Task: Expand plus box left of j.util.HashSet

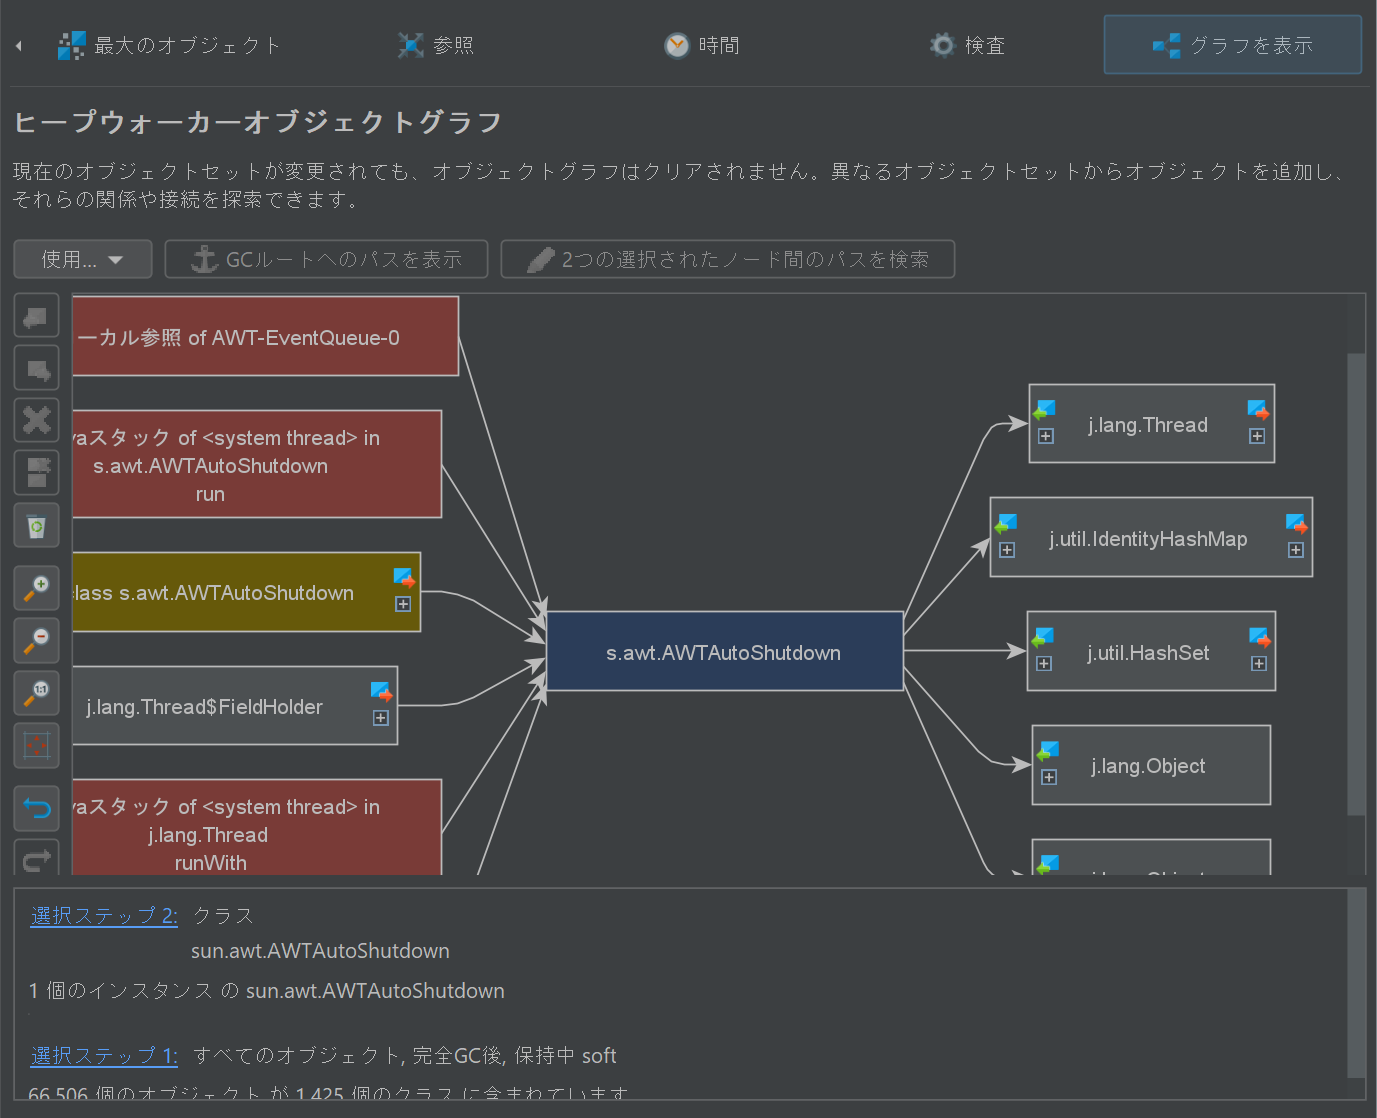Action: click(1044, 664)
